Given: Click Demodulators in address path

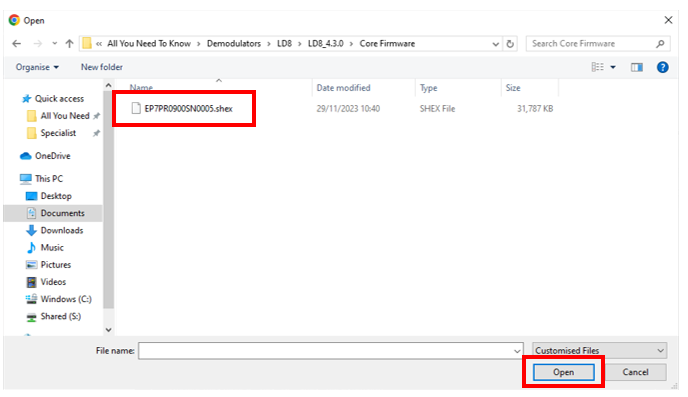Looking at the screenshot, I should point(233,43).
